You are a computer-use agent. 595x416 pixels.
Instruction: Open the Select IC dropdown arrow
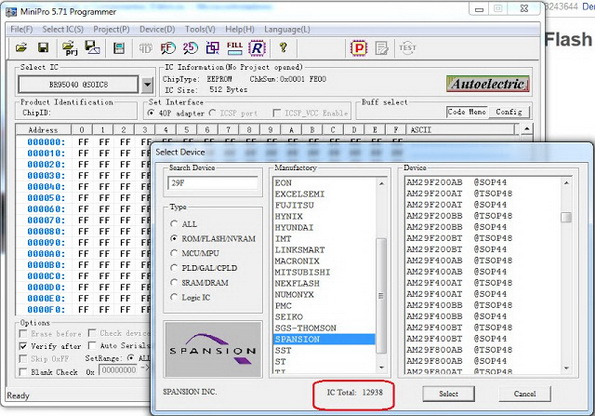click(x=147, y=85)
